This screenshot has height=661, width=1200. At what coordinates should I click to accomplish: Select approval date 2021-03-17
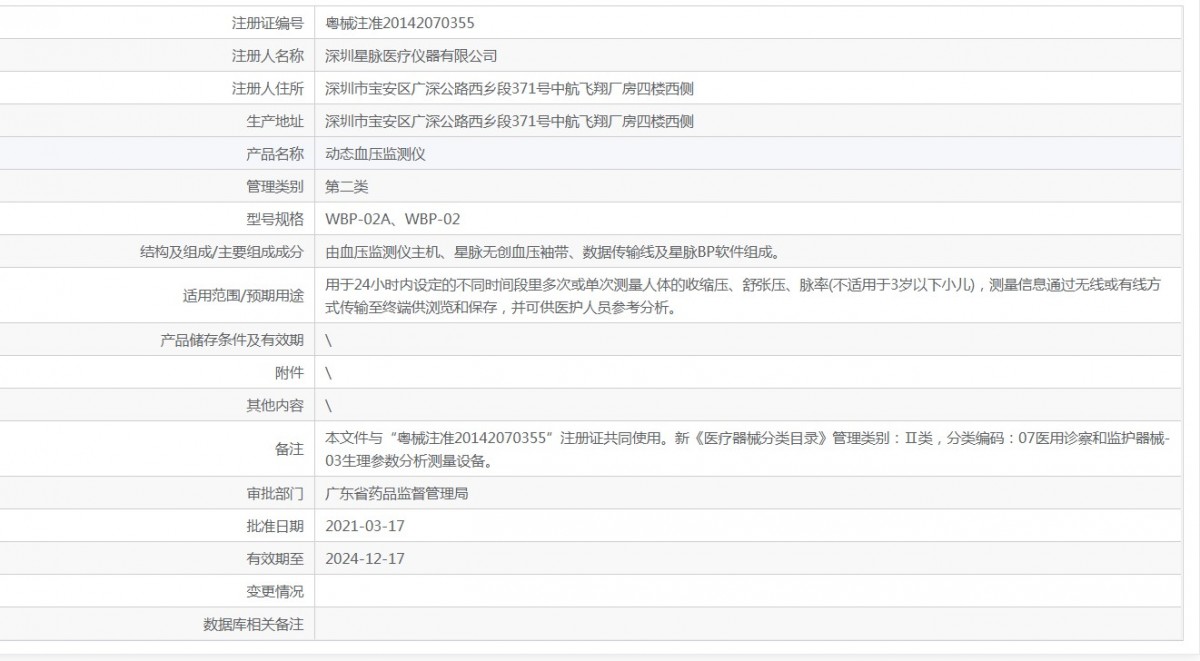point(365,526)
